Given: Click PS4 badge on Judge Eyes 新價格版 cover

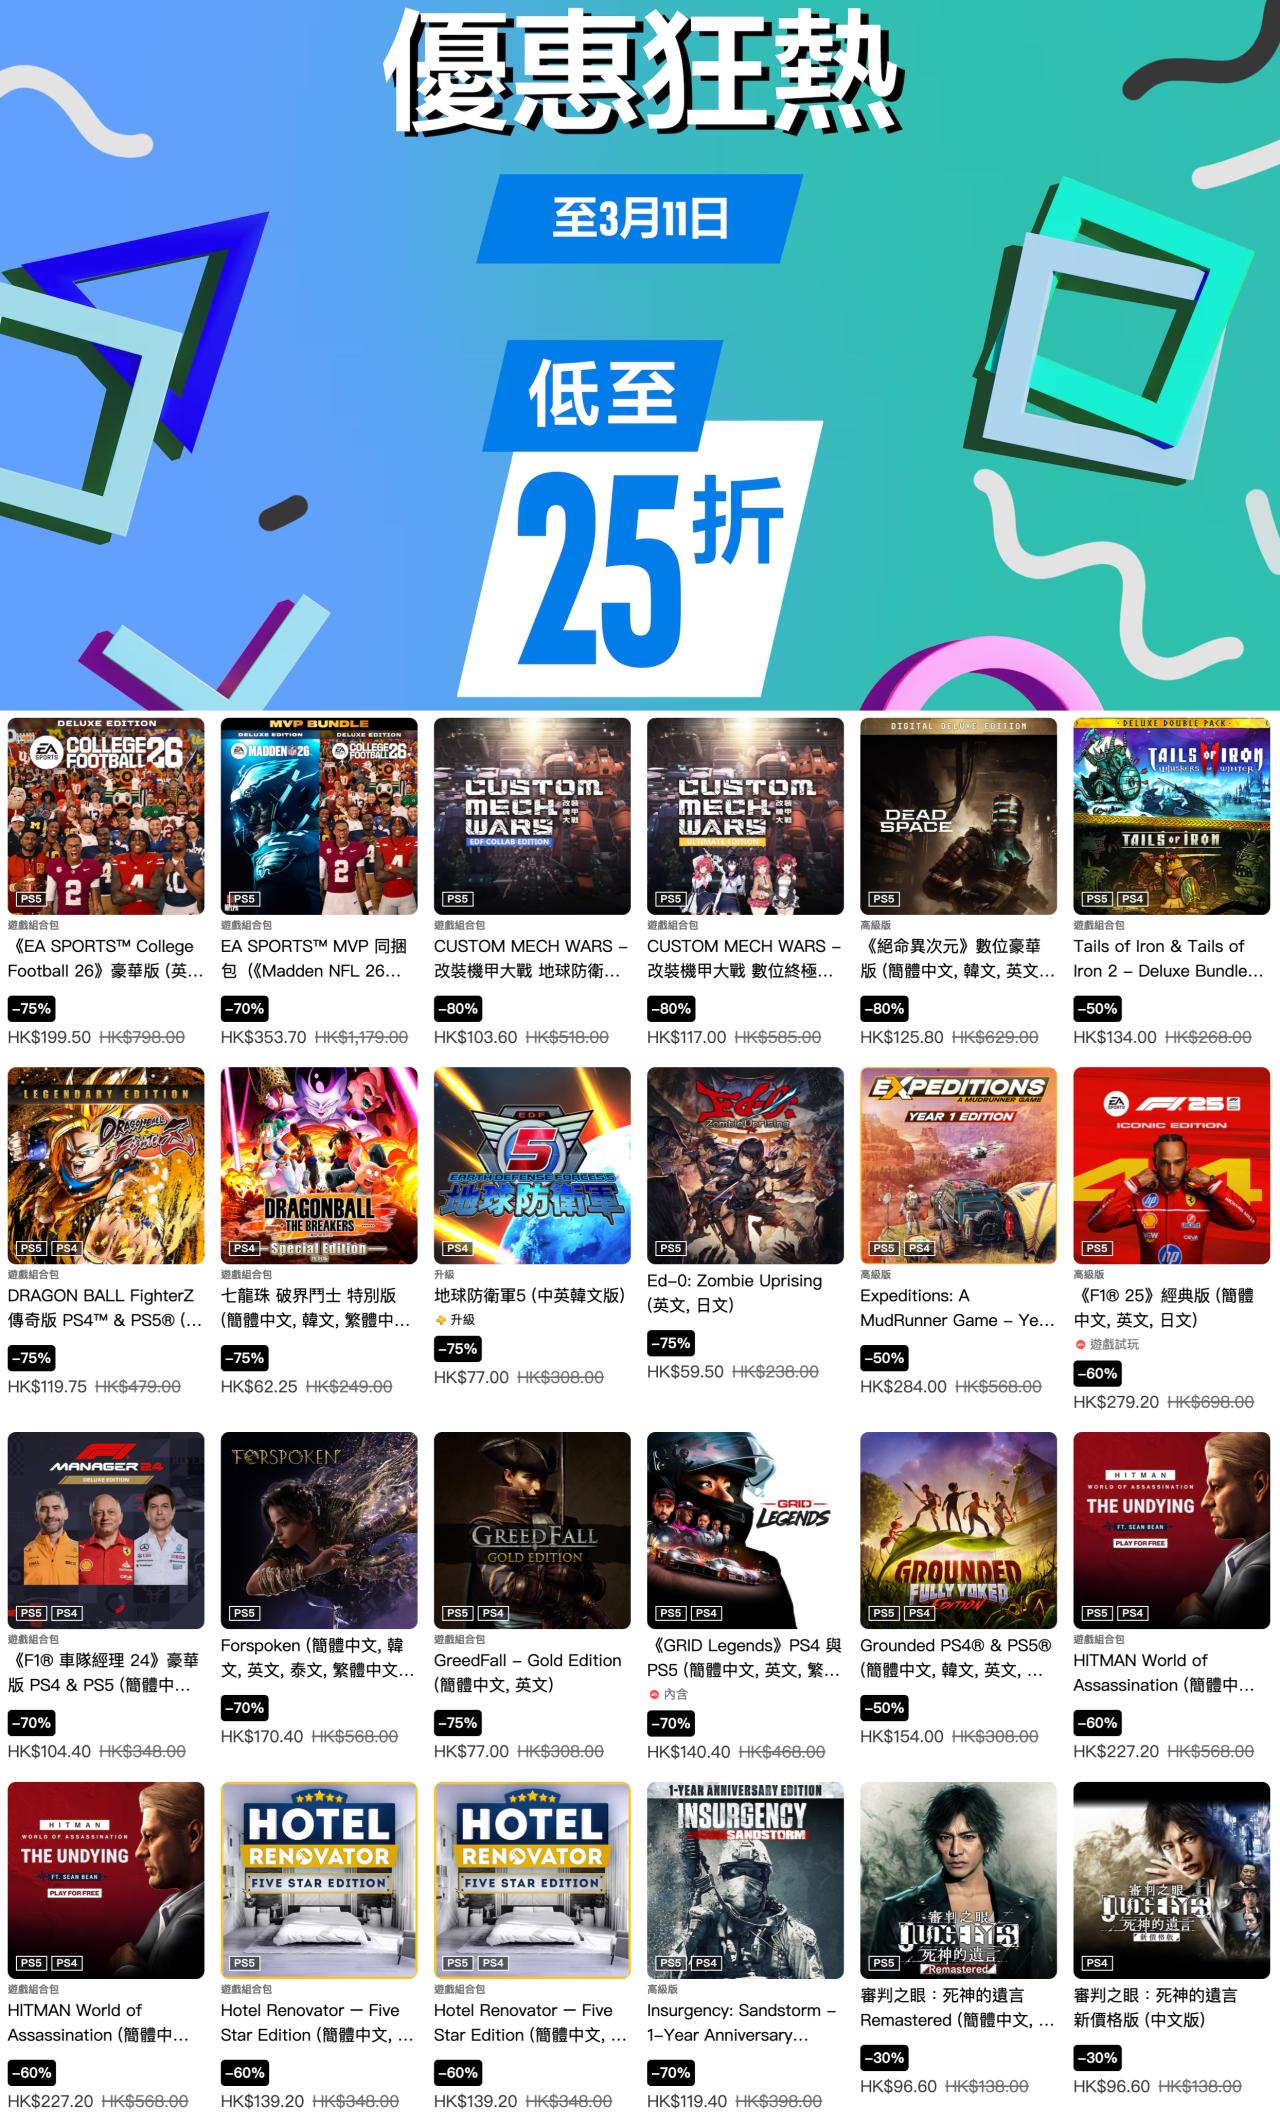Looking at the screenshot, I should pos(1097,1963).
